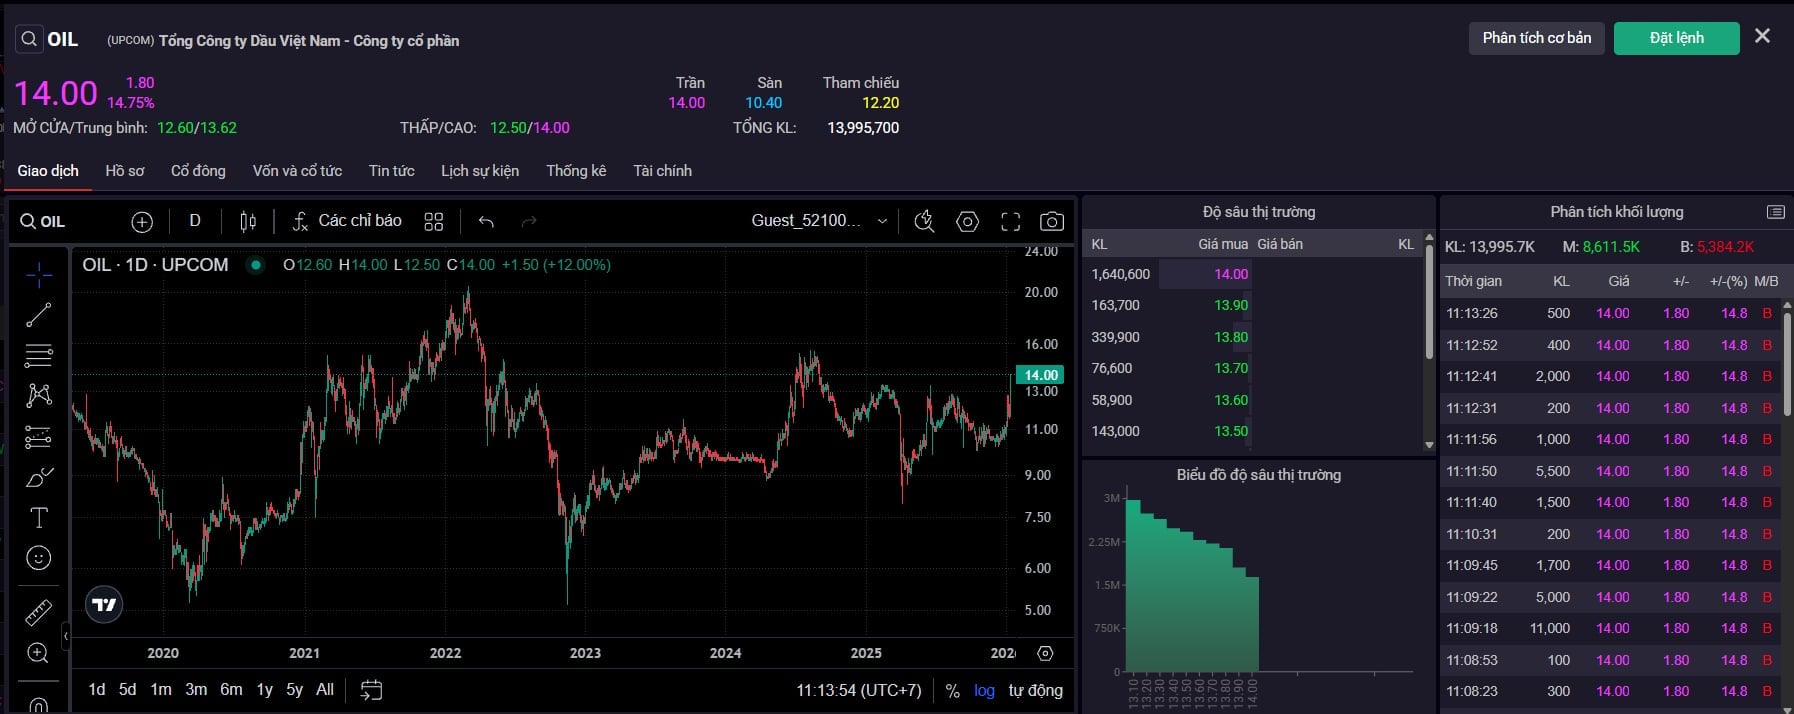
Task: Click the add symbol compare plus icon
Action: click(x=142, y=222)
